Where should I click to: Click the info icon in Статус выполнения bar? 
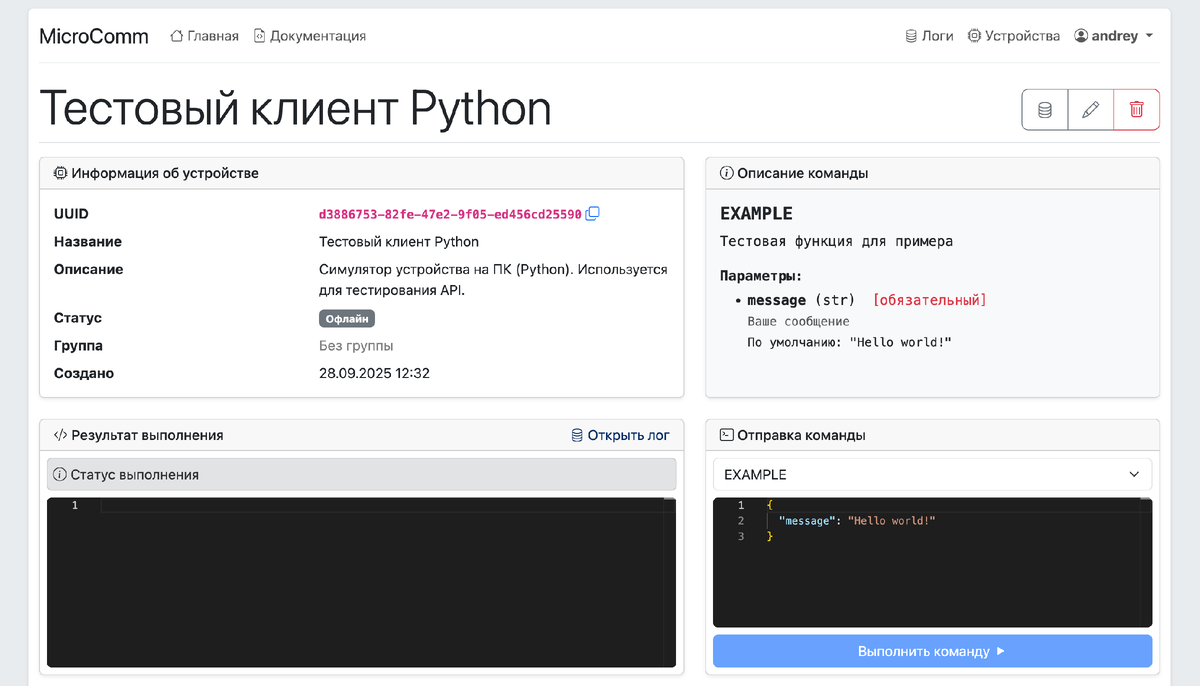point(62,474)
